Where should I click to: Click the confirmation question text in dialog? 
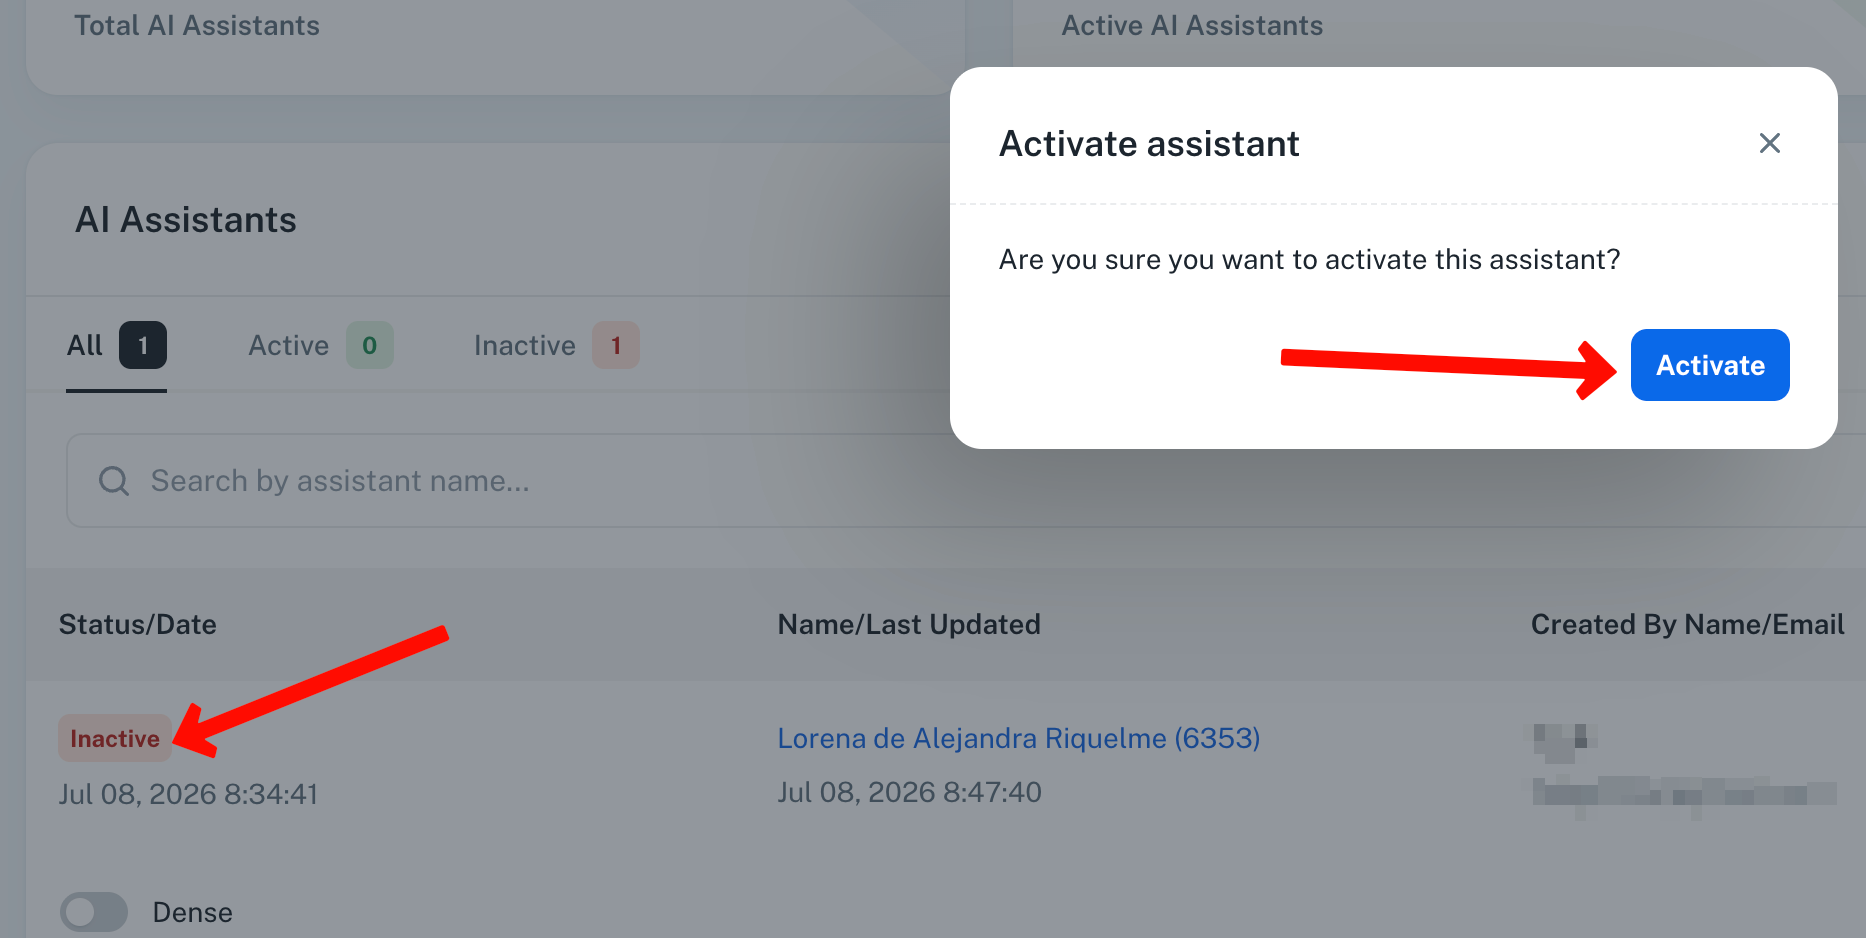1309,260
